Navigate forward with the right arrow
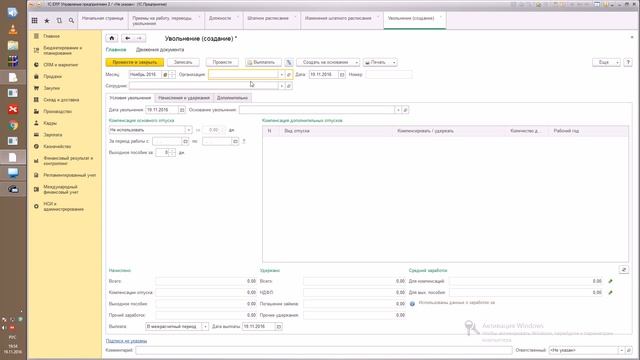Screen dimensions: 640x360 139,38
